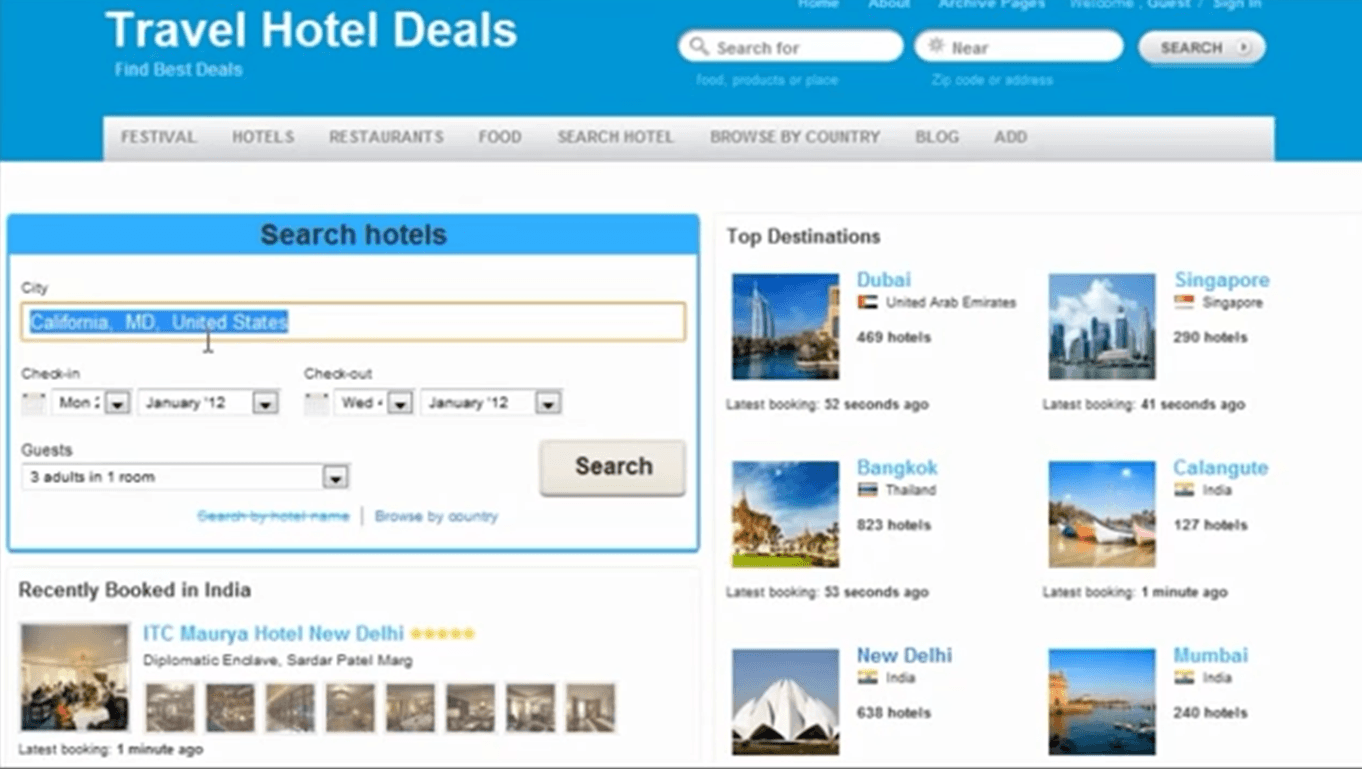Open the Guests room selection dropdown

tap(185, 477)
